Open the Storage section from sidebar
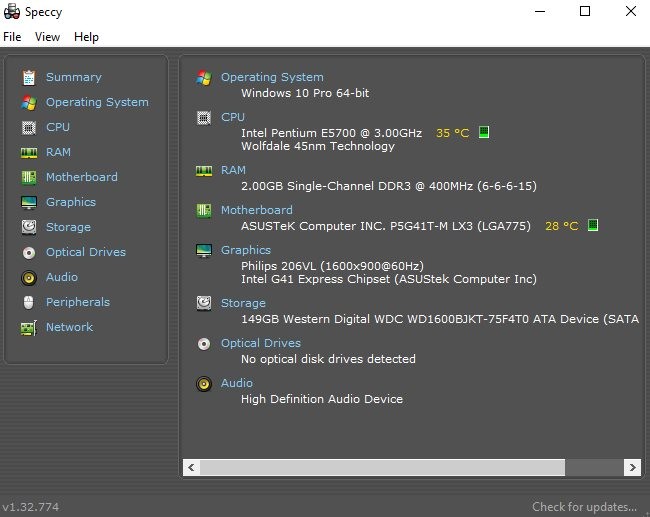 point(68,227)
